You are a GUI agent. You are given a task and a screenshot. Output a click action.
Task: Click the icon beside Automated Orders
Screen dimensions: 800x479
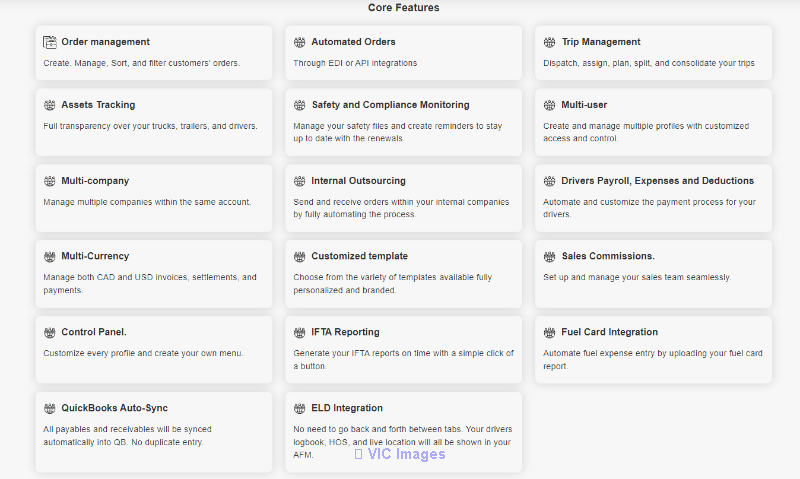pos(299,42)
